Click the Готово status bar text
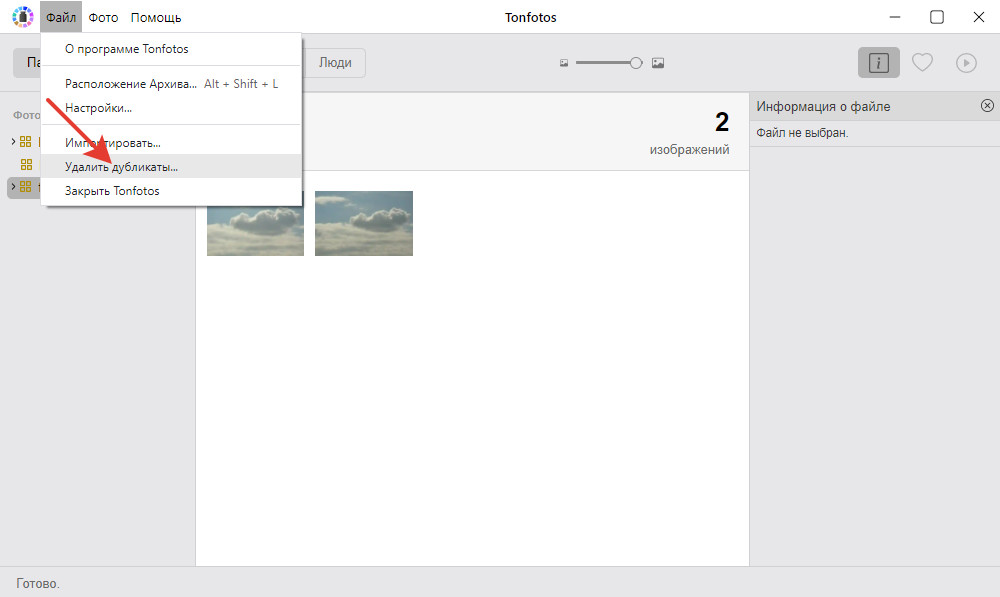The width and height of the screenshot is (1000, 597). (38, 583)
